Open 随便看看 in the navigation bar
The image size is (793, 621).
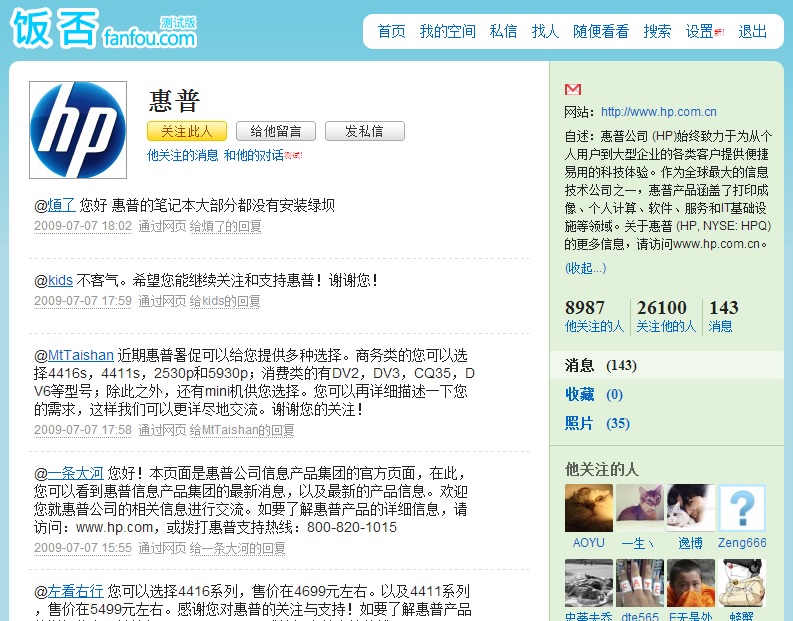pyautogui.click(x=601, y=31)
